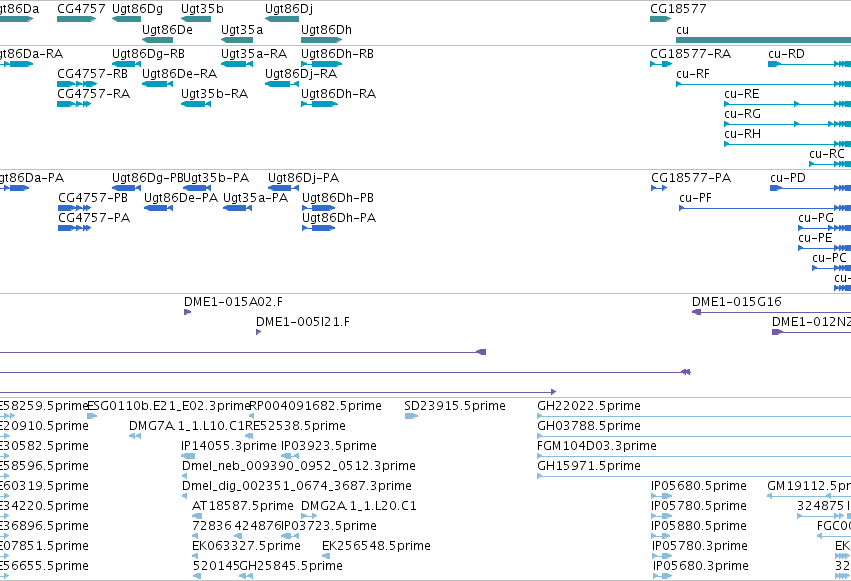Click protein Ugt86Dj-PA
Image resolution: width=851 pixels, height=581 pixels.
(x=283, y=188)
